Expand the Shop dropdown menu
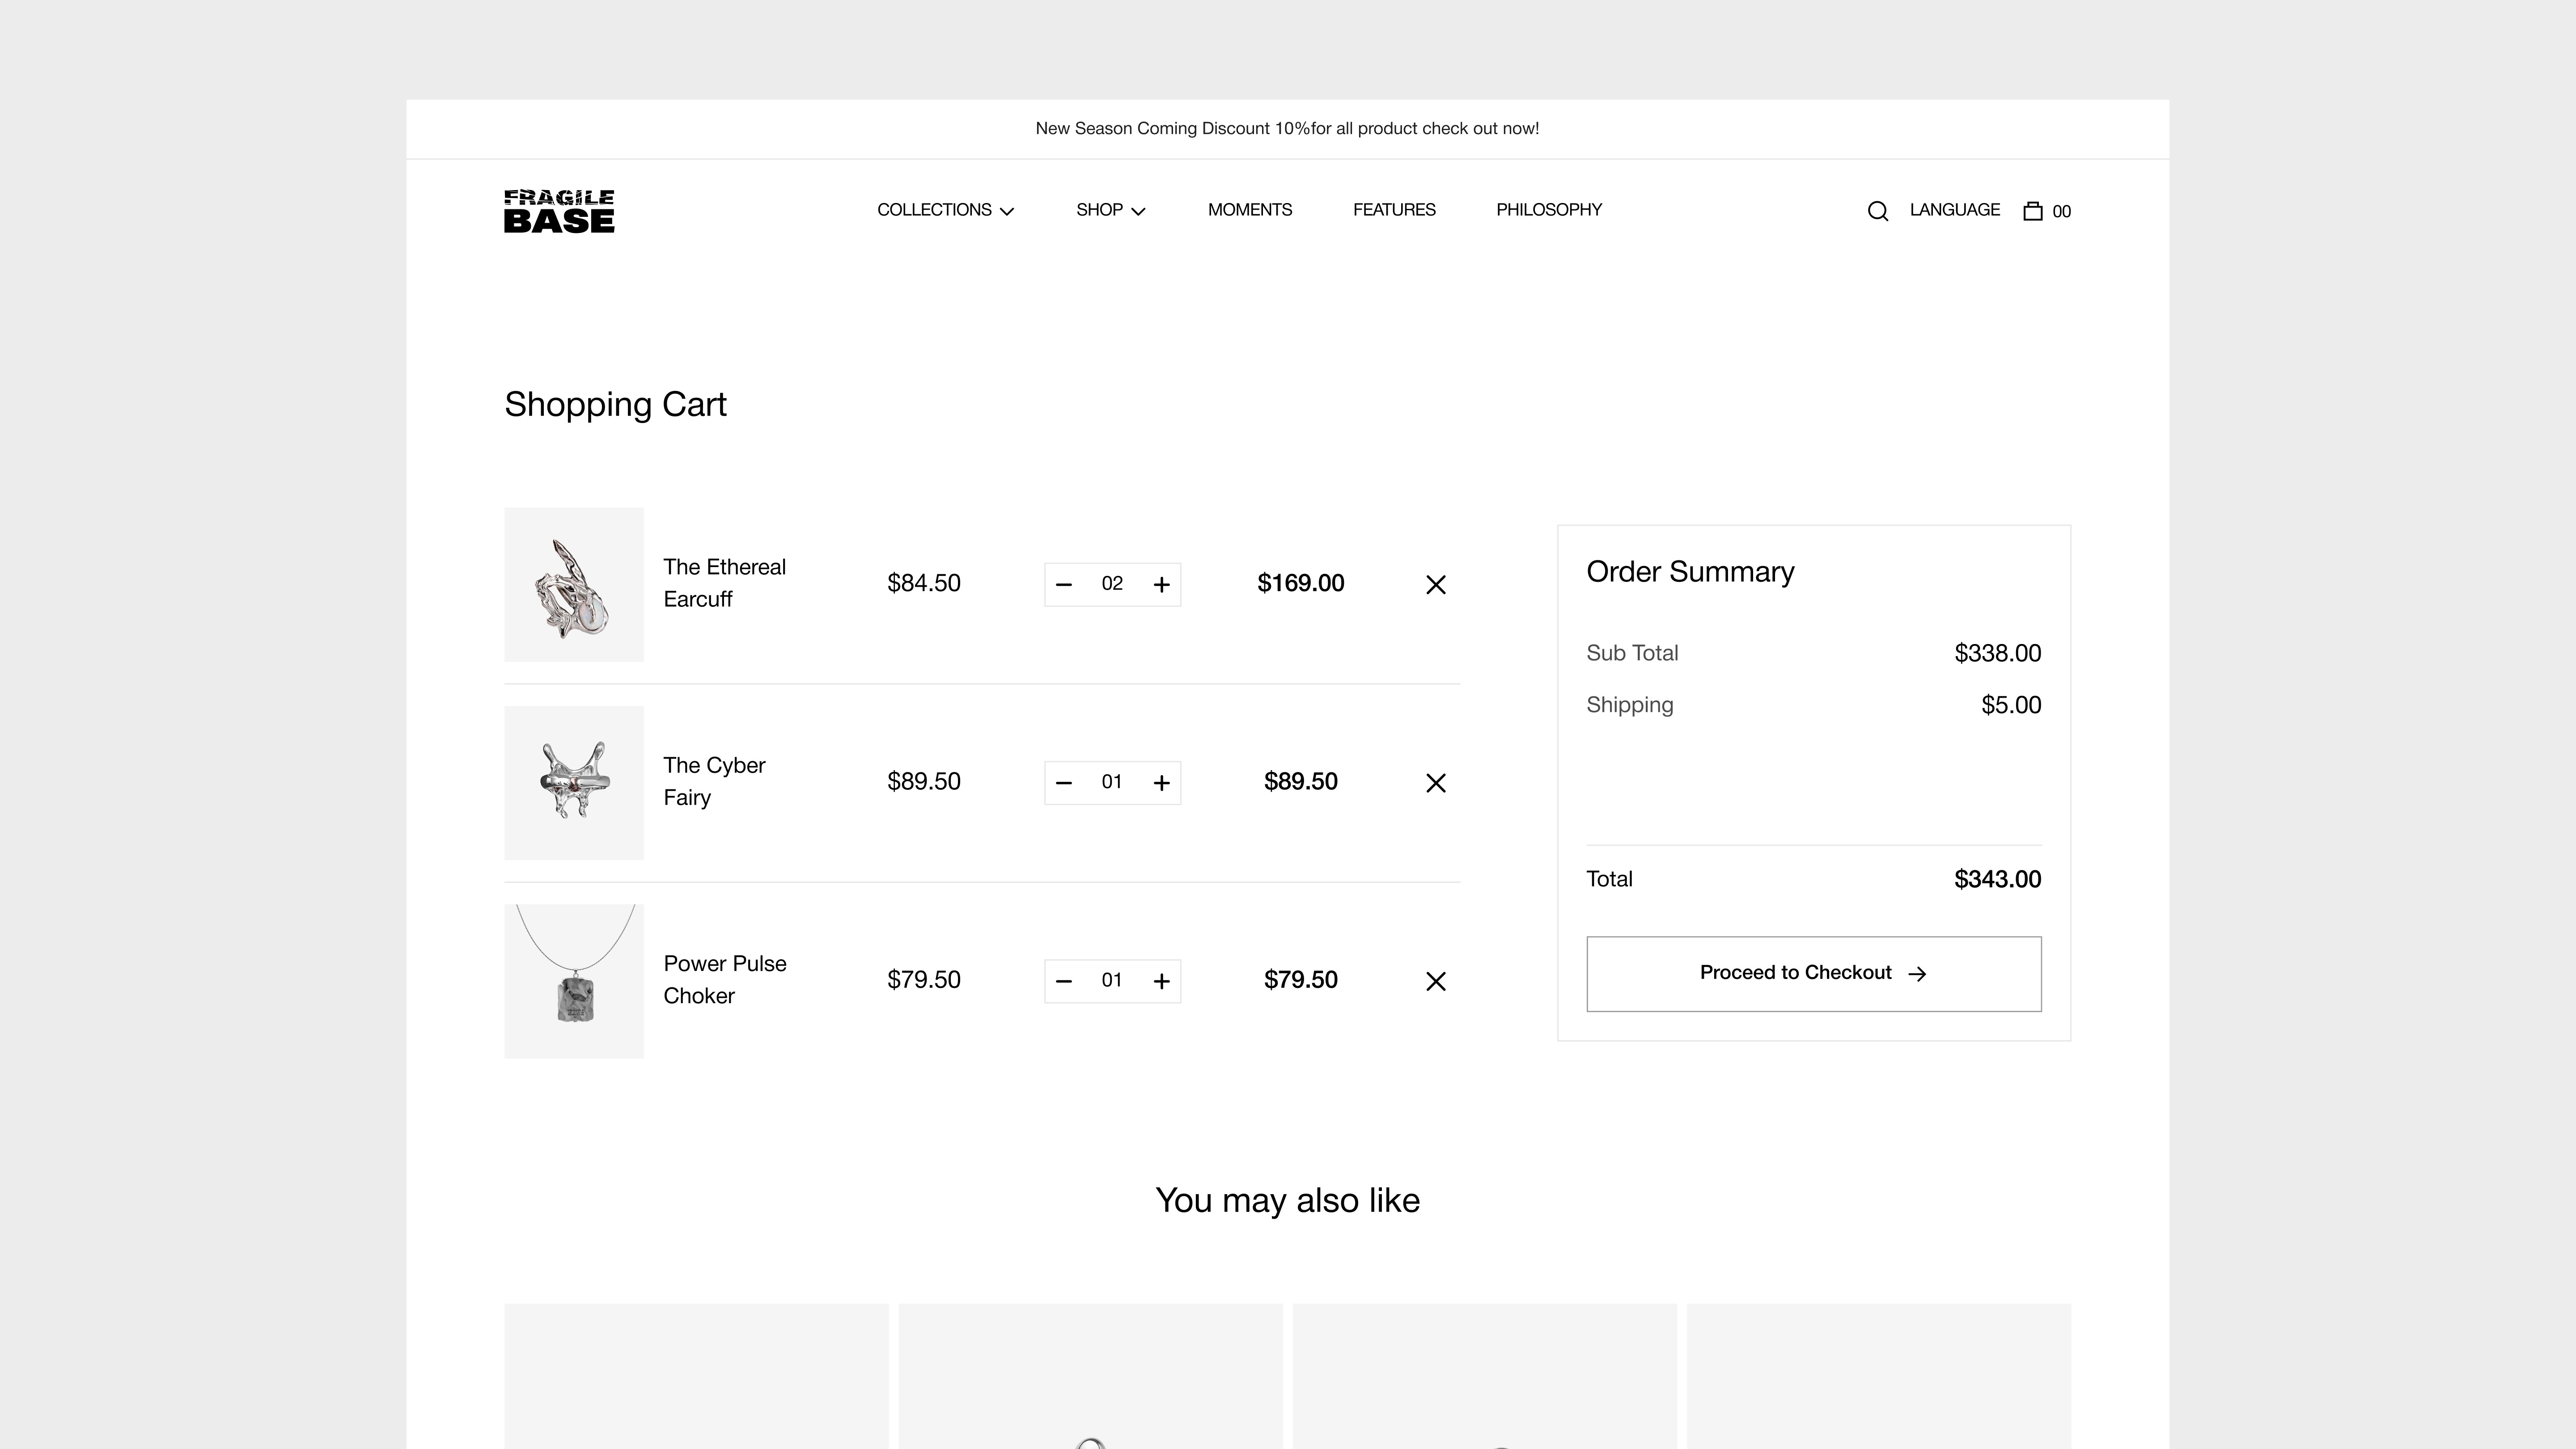The image size is (2576, 1449). 1110,210
